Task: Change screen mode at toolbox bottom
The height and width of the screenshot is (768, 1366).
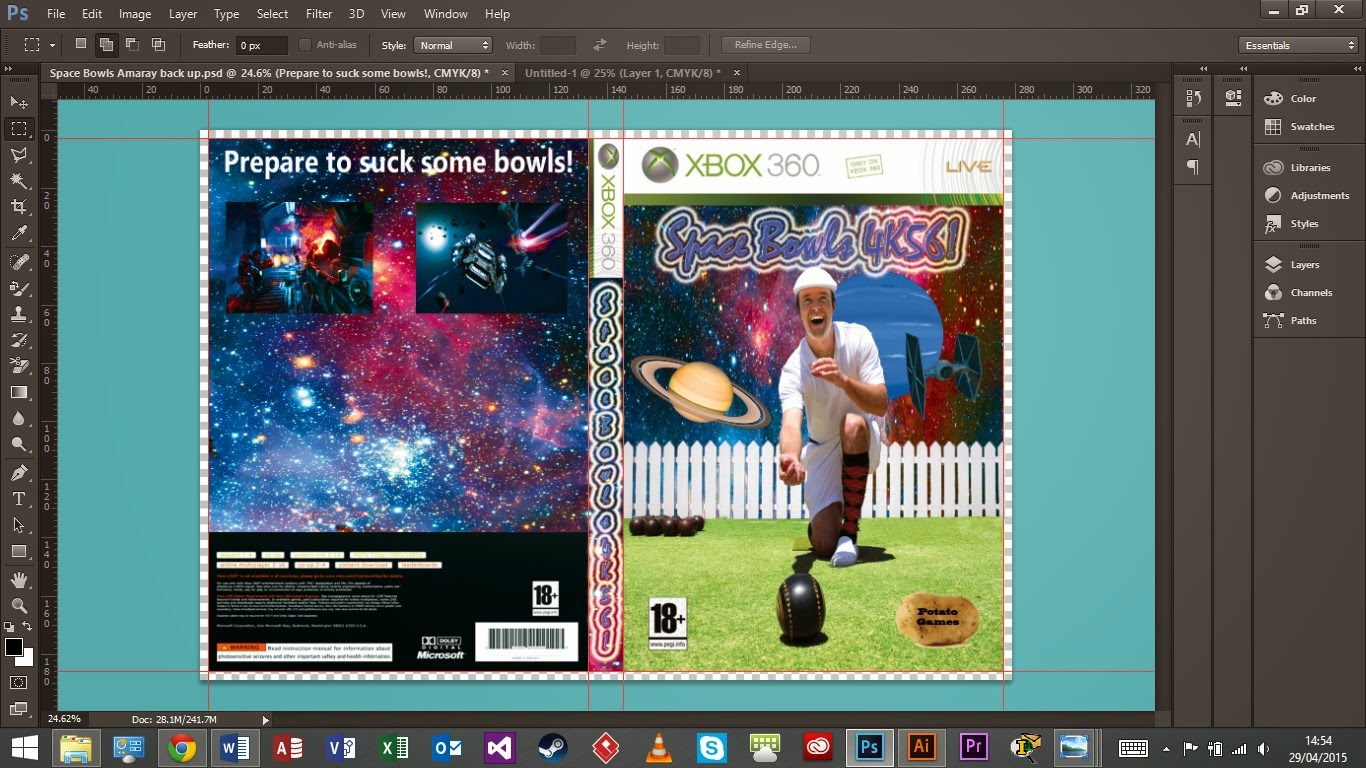Action: pos(19,709)
